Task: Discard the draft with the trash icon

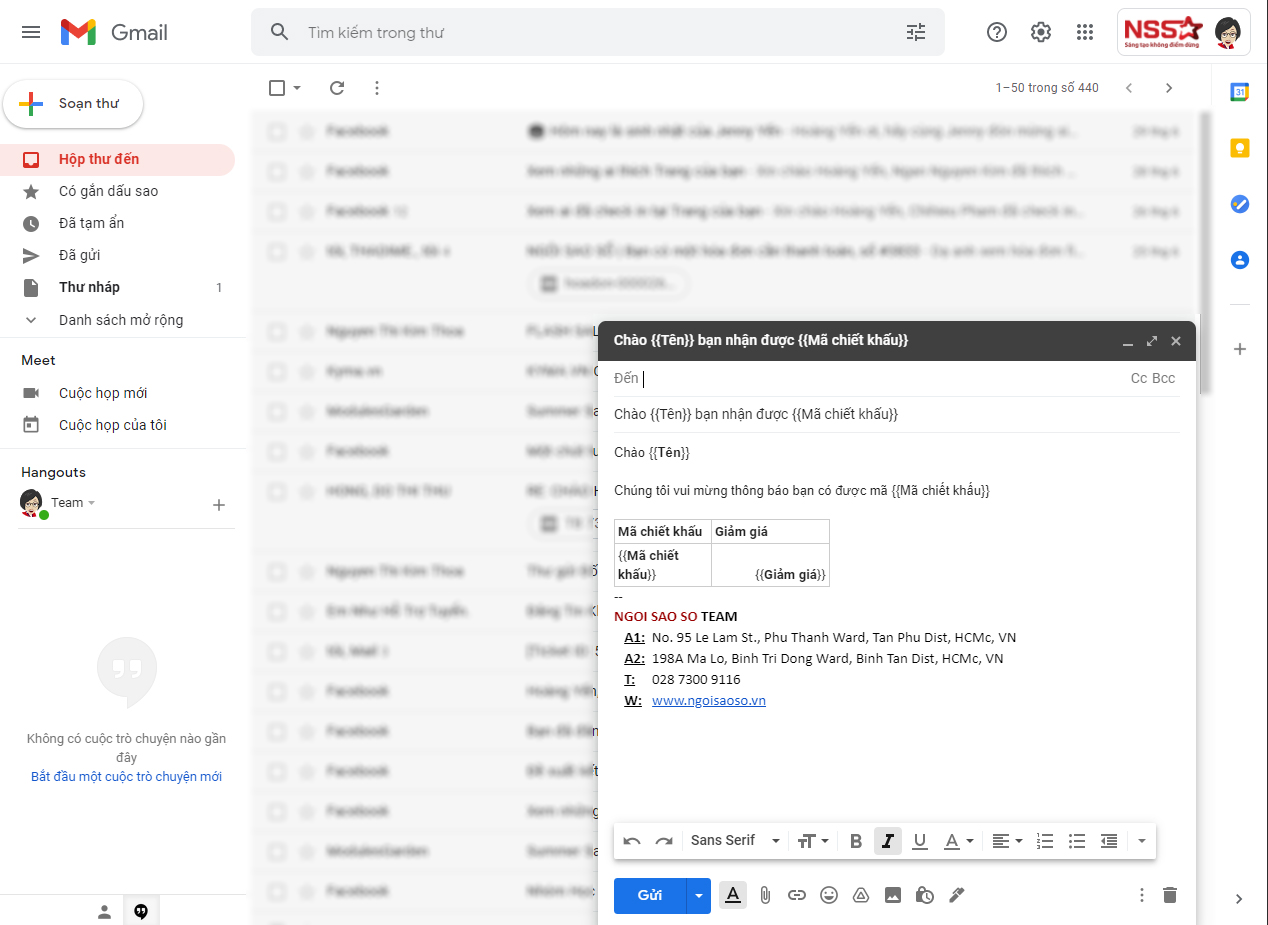Action: click(1169, 895)
